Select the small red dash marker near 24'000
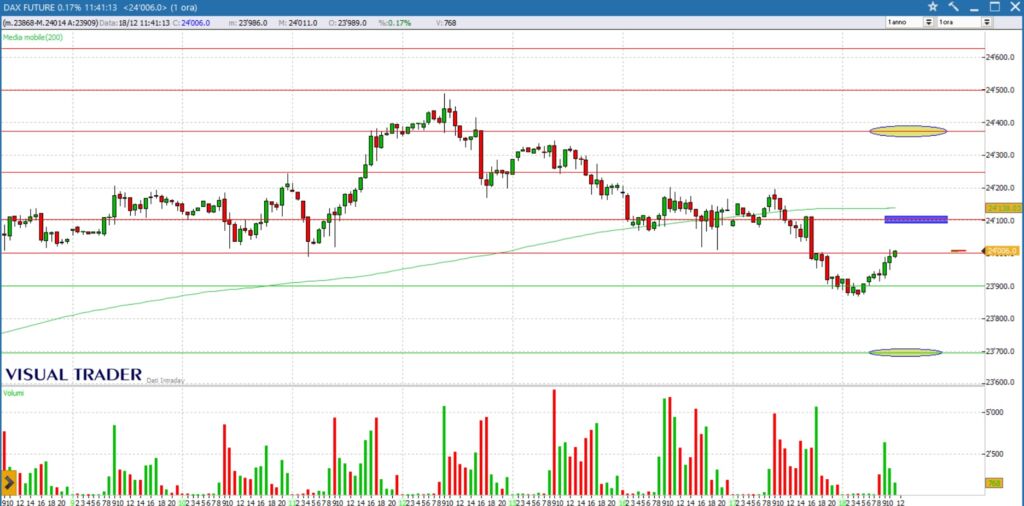This screenshot has width=1024, height=506. click(958, 251)
